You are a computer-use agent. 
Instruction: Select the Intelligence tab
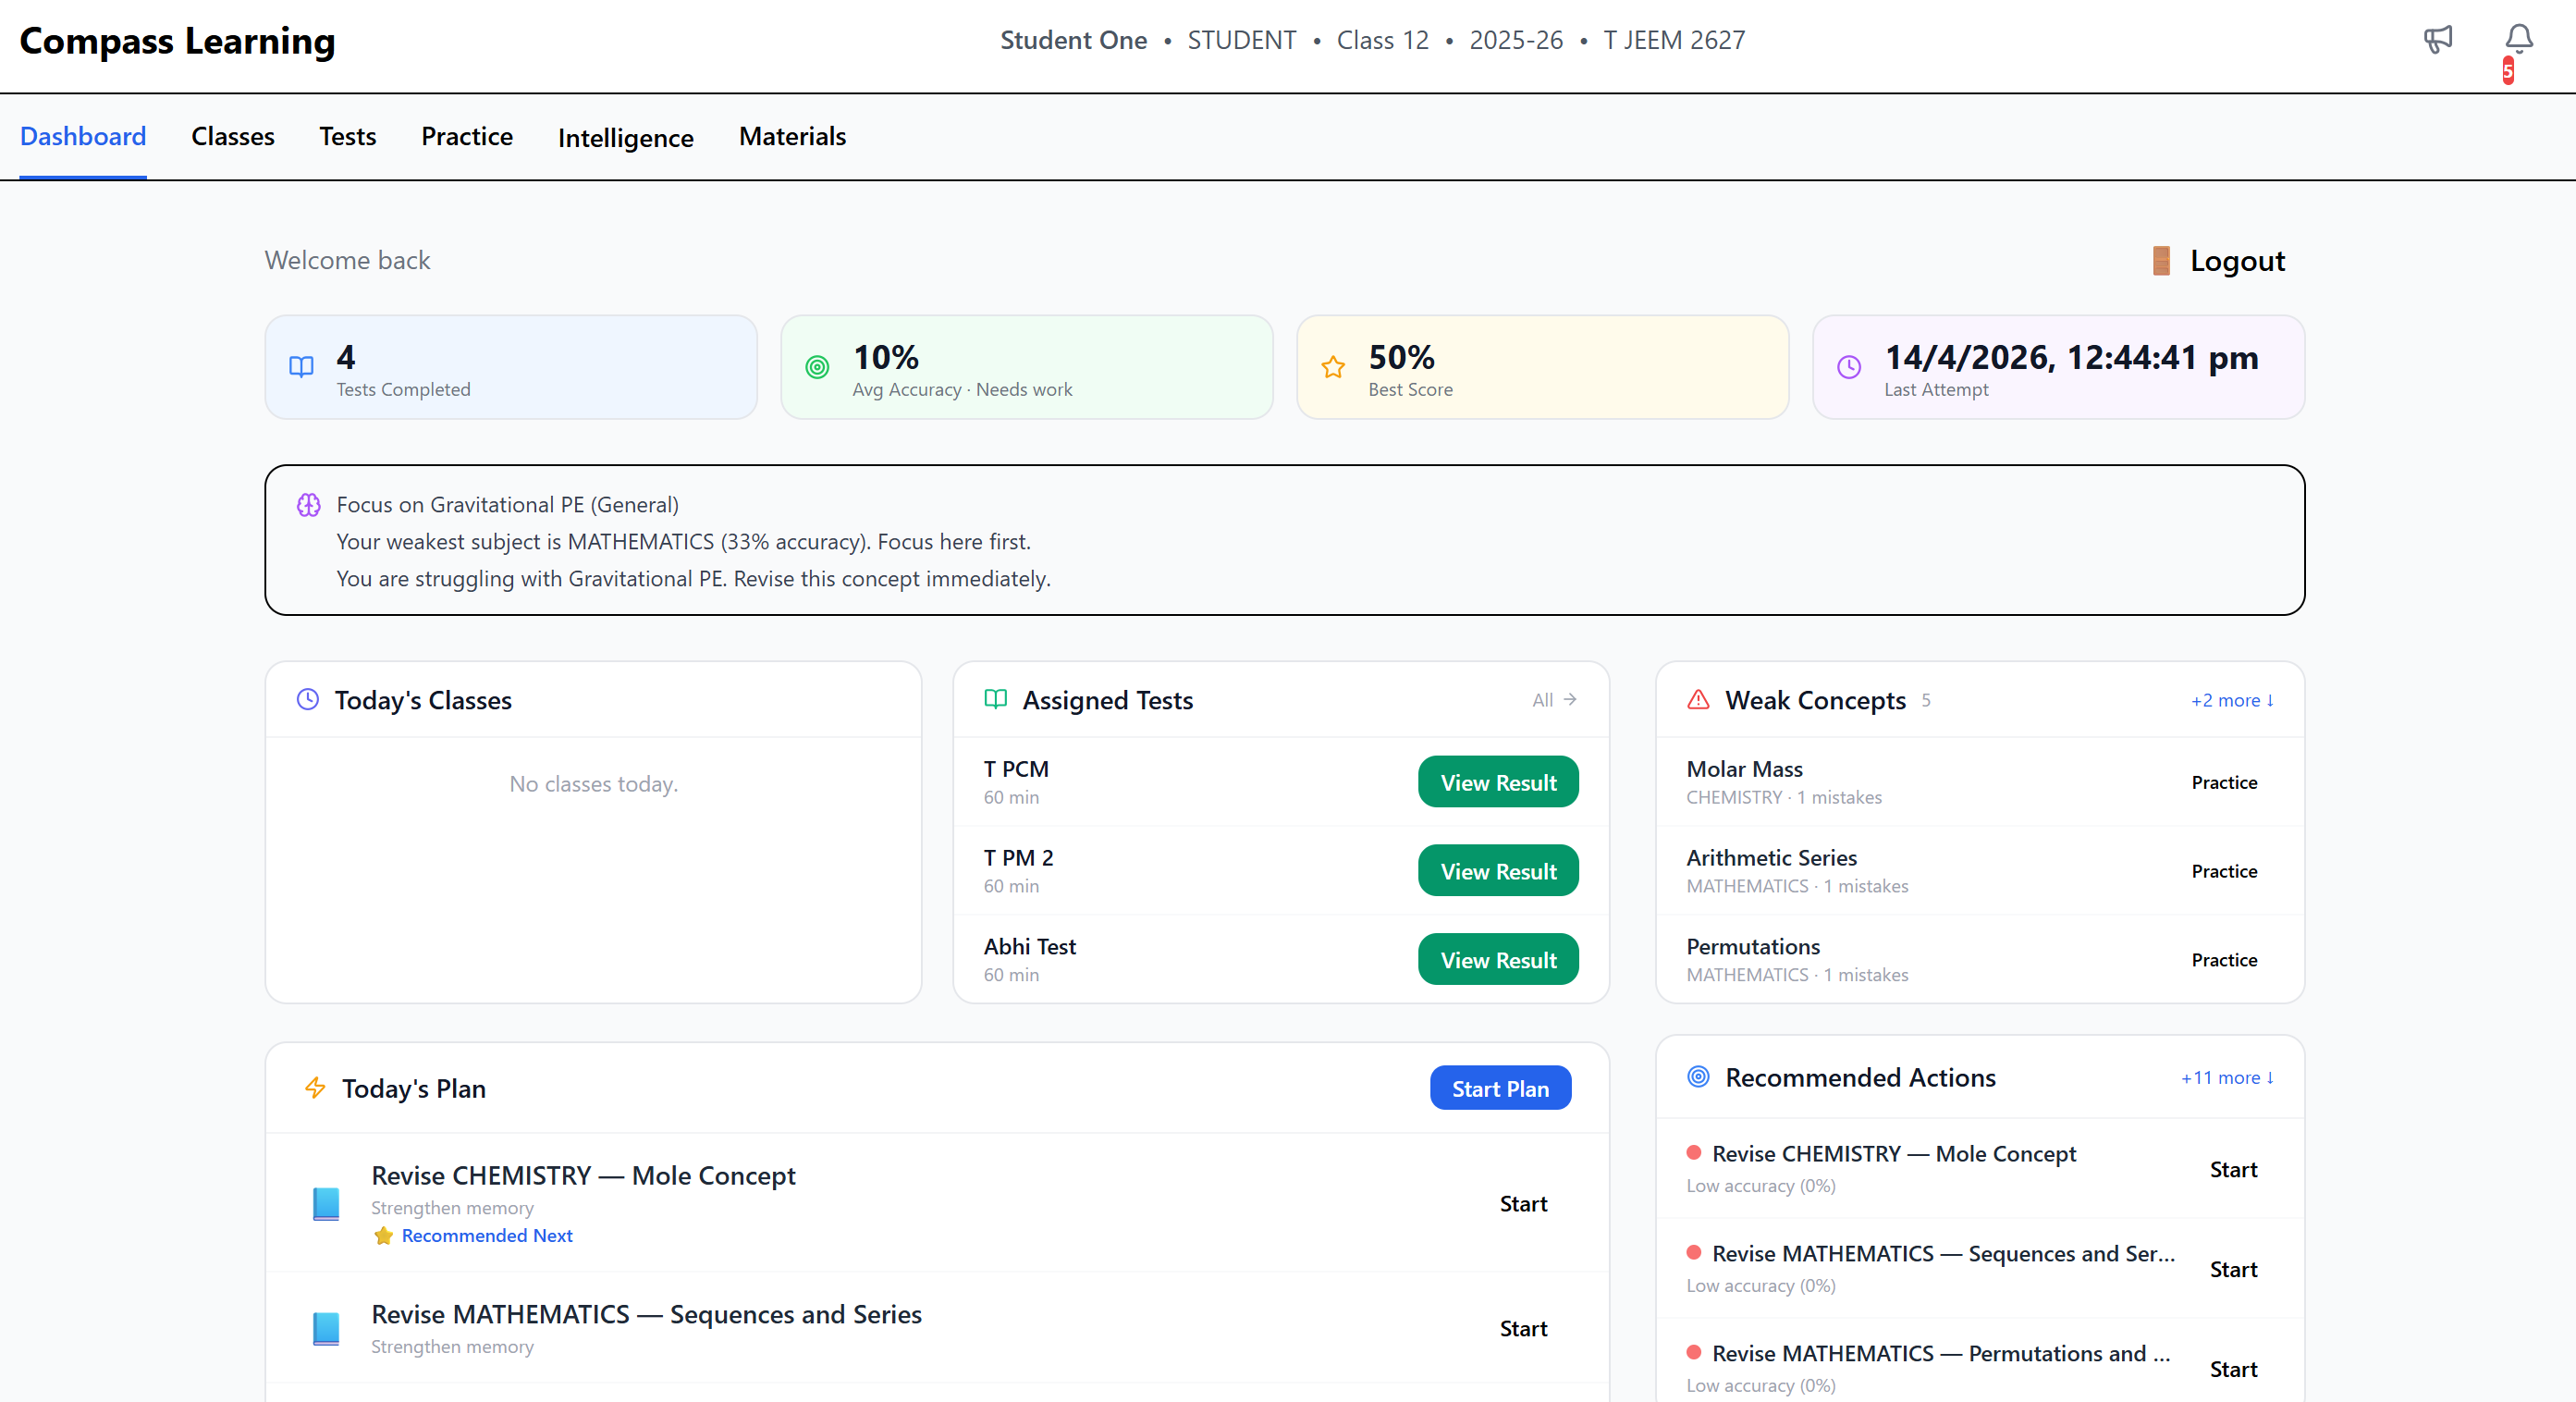coord(626,138)
